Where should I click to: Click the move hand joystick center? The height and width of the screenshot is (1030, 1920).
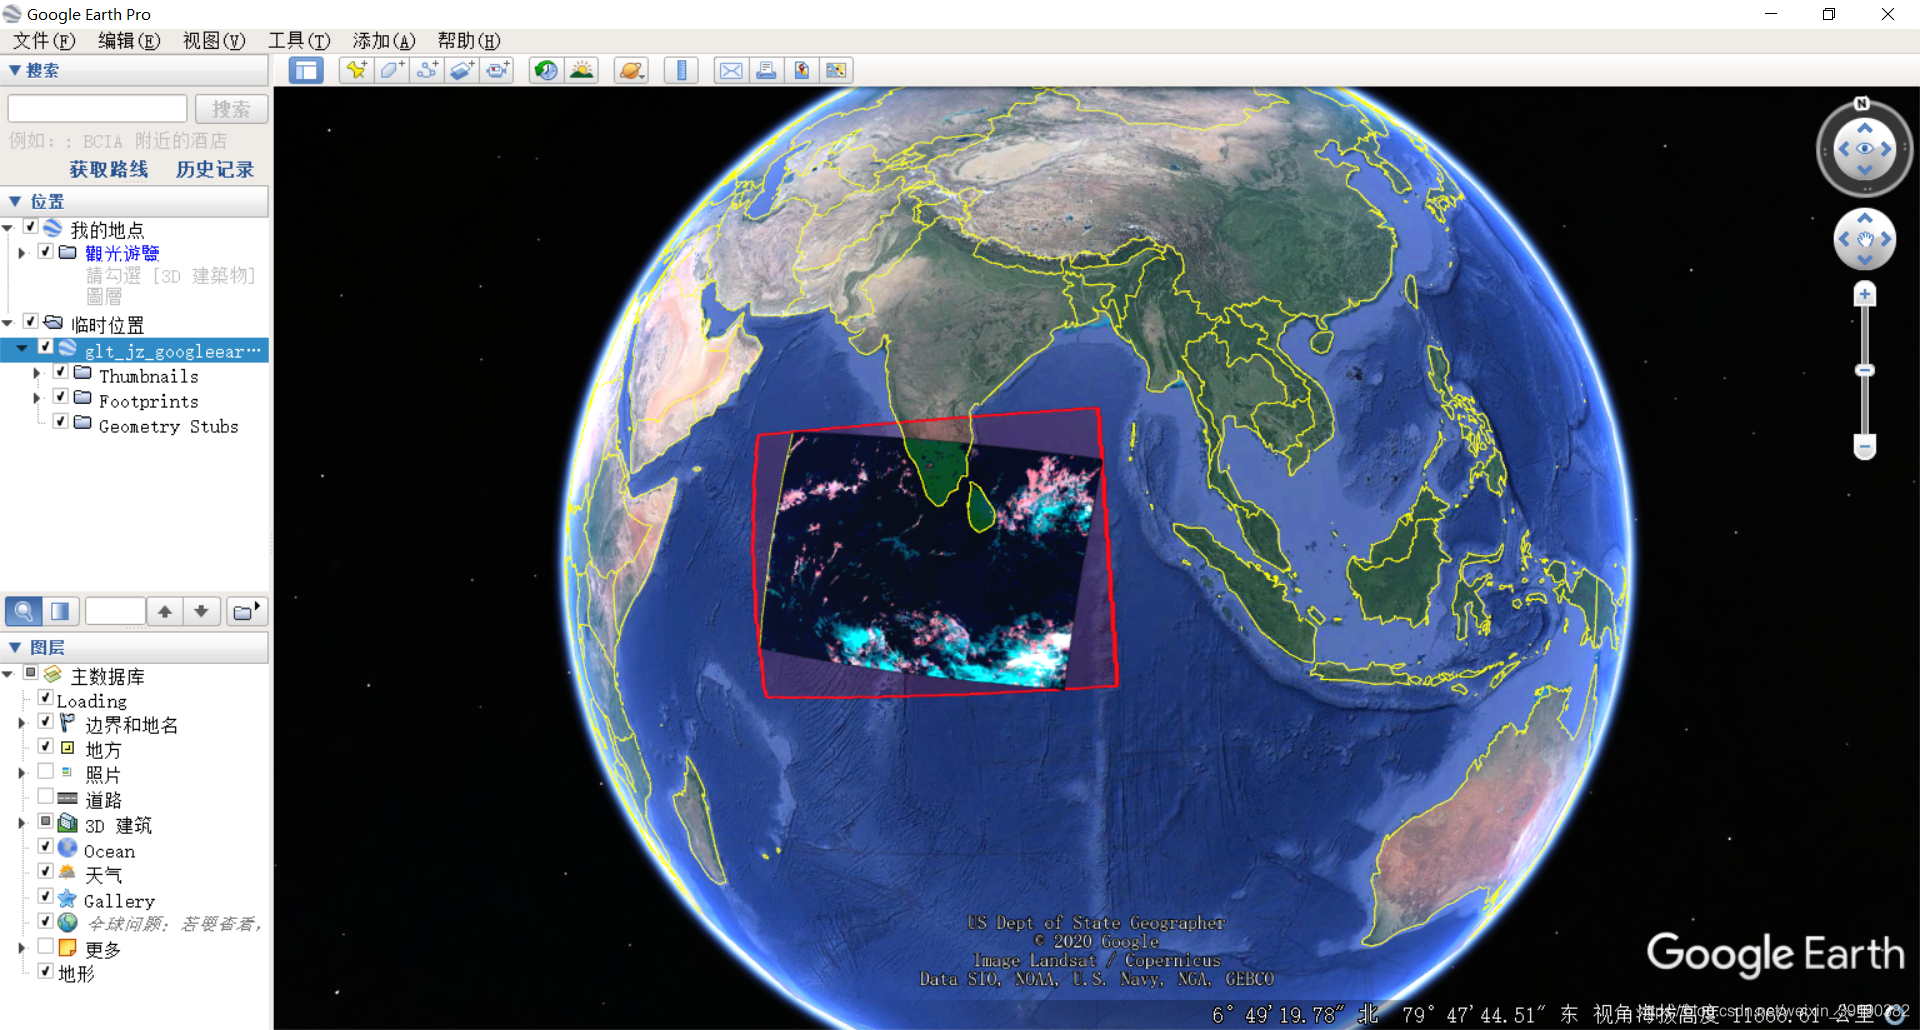[x=1865, y=240]
